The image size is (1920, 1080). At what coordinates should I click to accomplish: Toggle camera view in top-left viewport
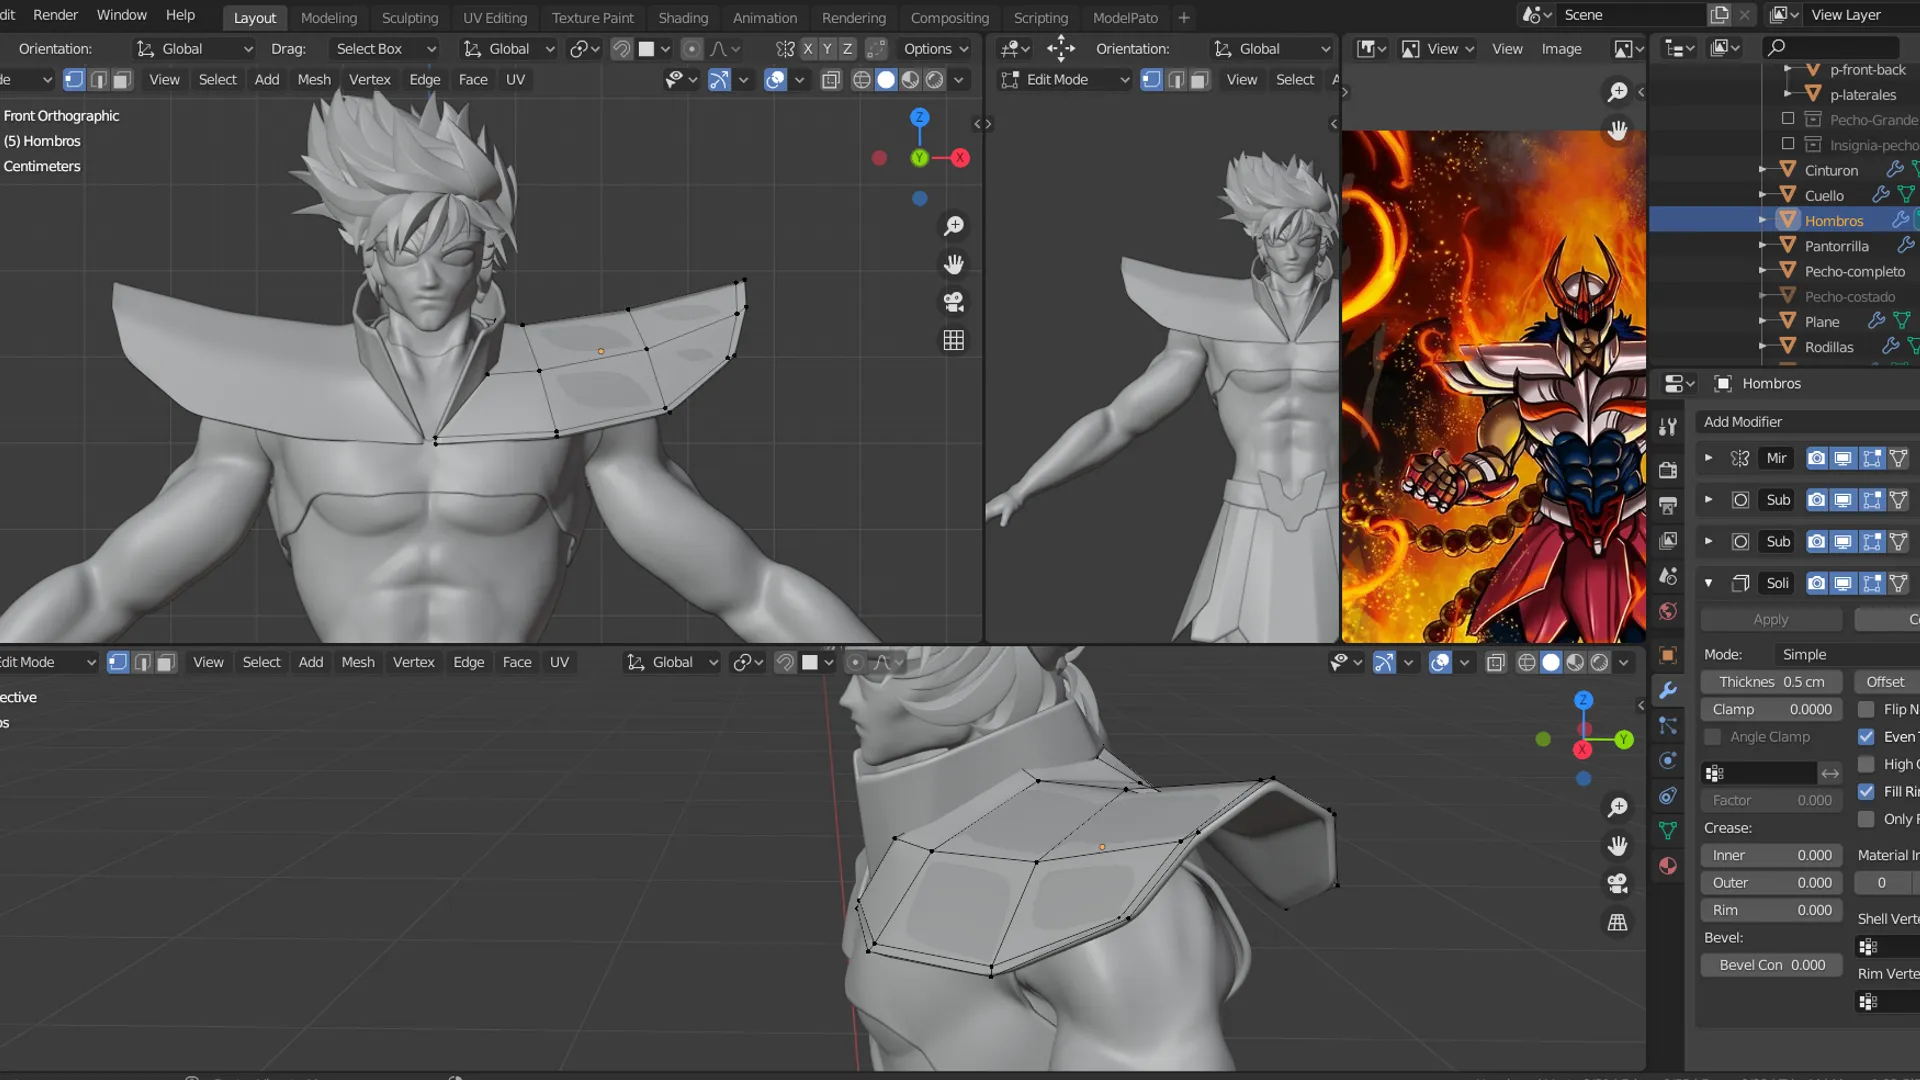pos(954,303)
